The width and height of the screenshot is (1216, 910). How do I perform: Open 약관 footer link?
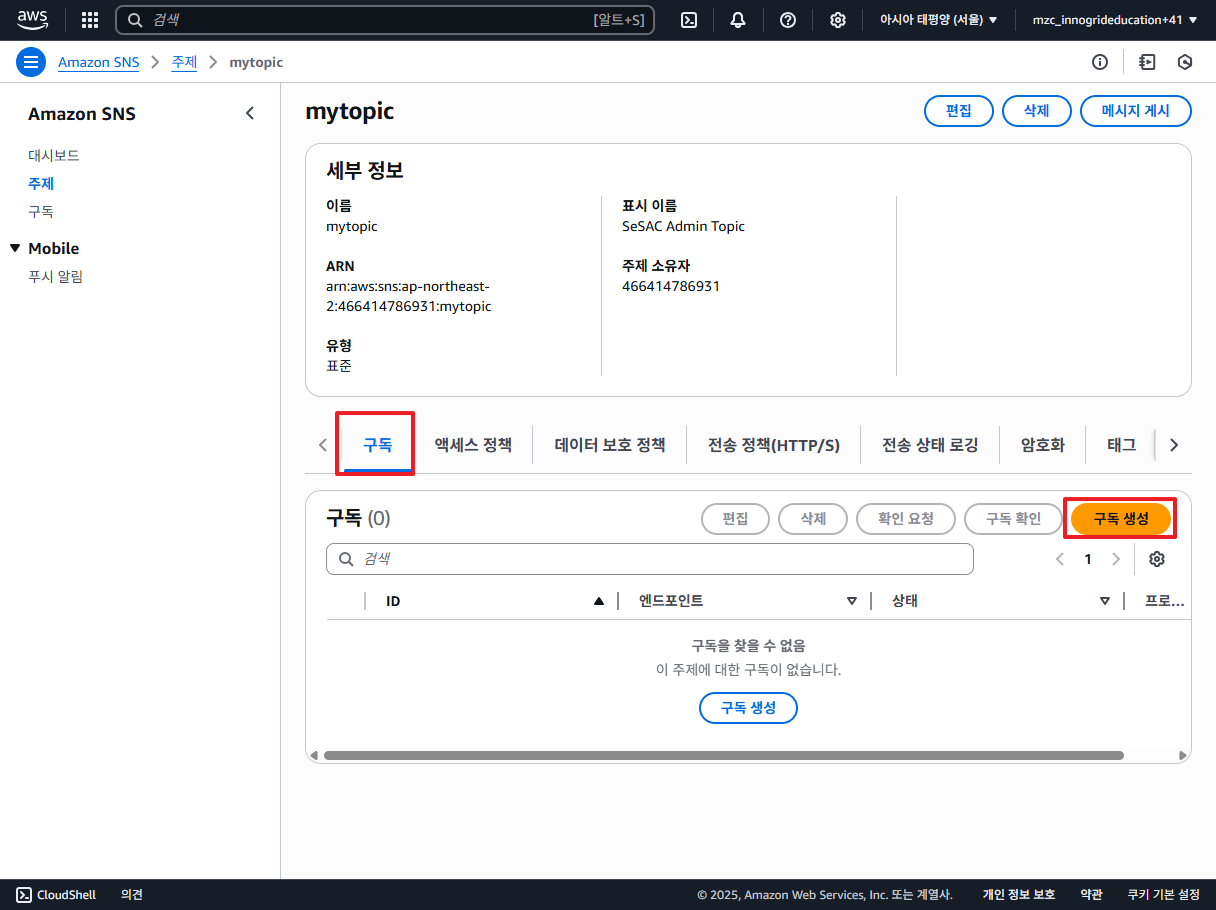click(1091, 895)
